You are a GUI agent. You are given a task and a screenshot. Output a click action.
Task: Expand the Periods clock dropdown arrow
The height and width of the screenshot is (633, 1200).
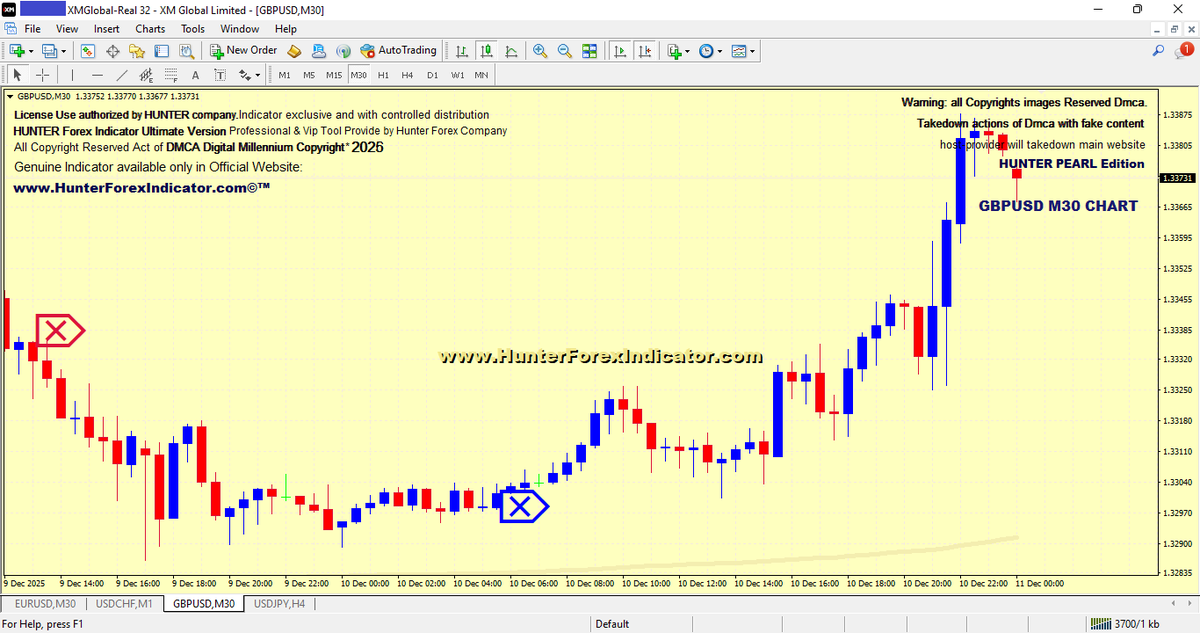click(720, 51)
